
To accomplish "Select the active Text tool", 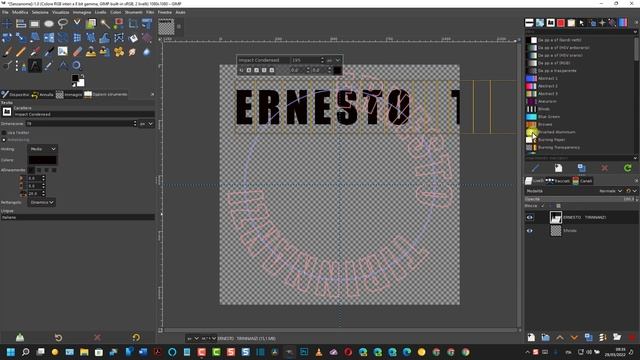I will (35, 65).
